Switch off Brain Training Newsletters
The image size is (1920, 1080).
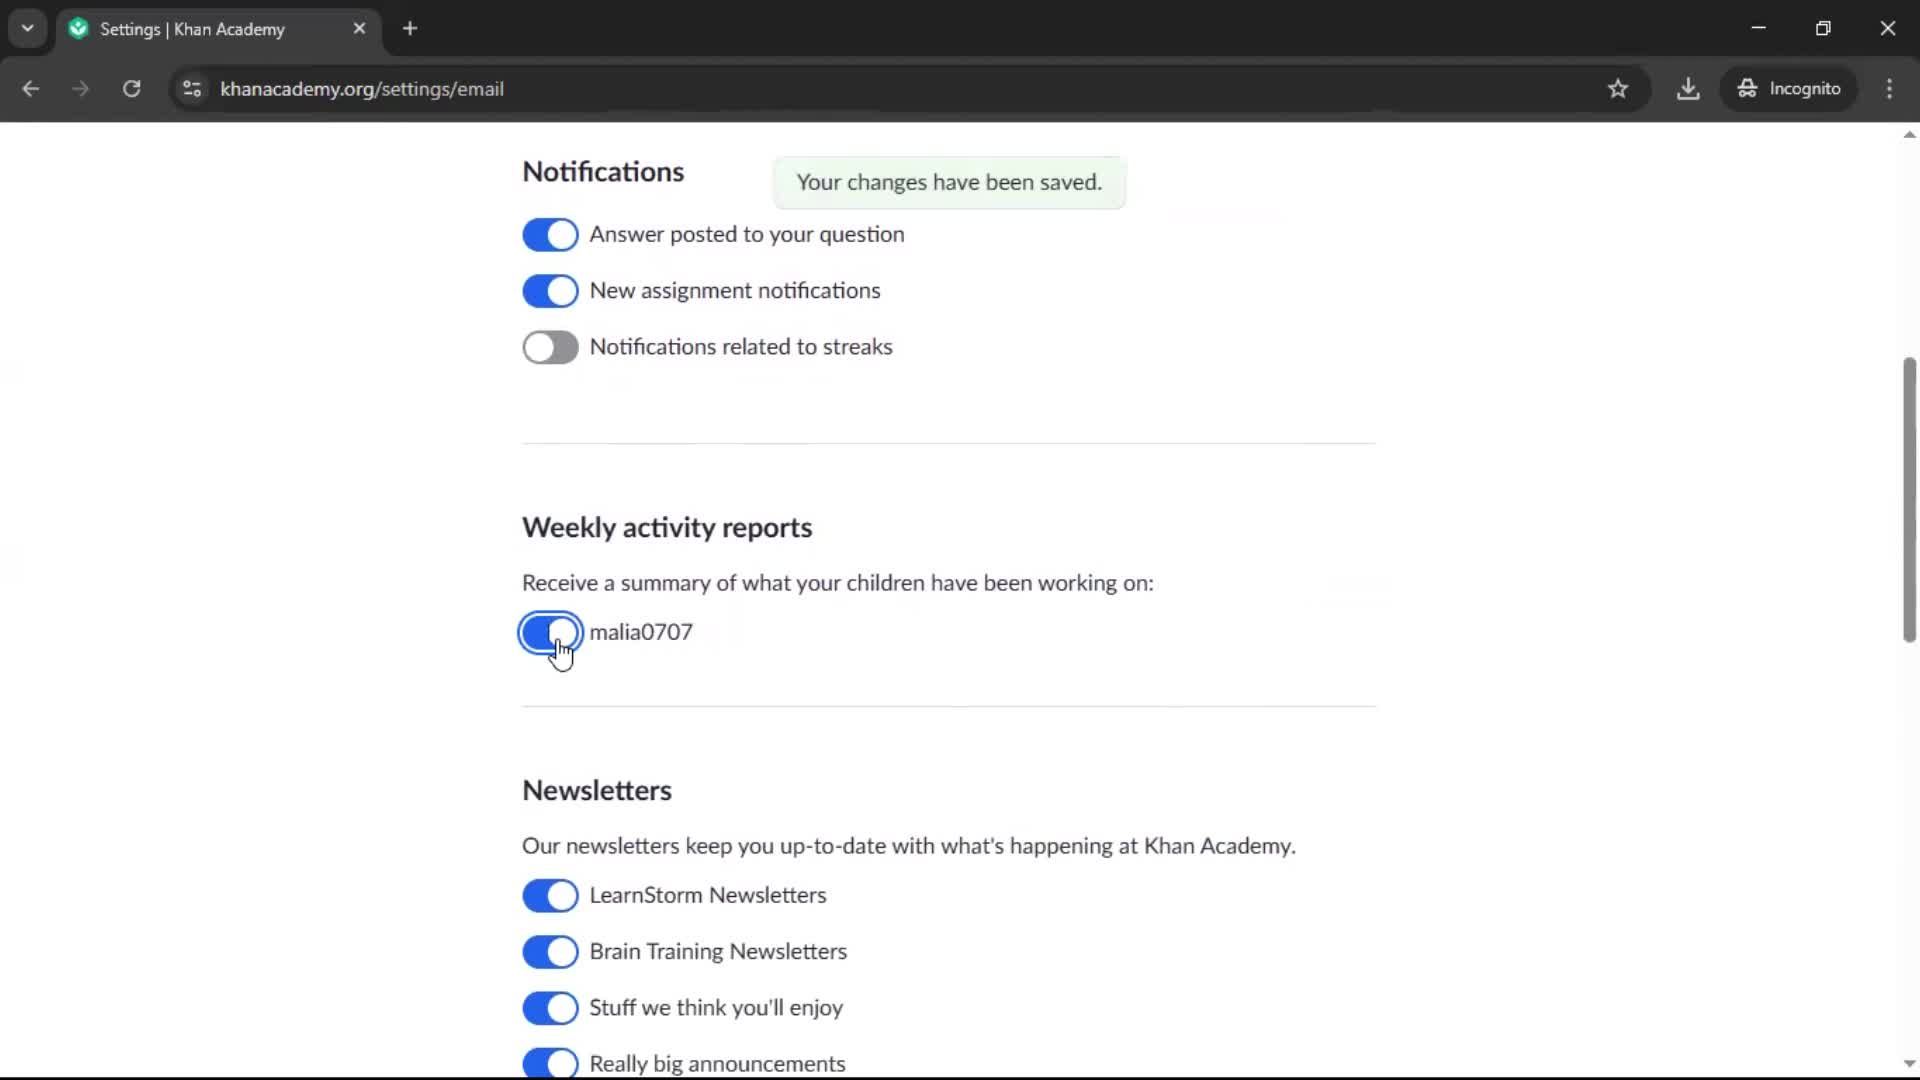550,952
